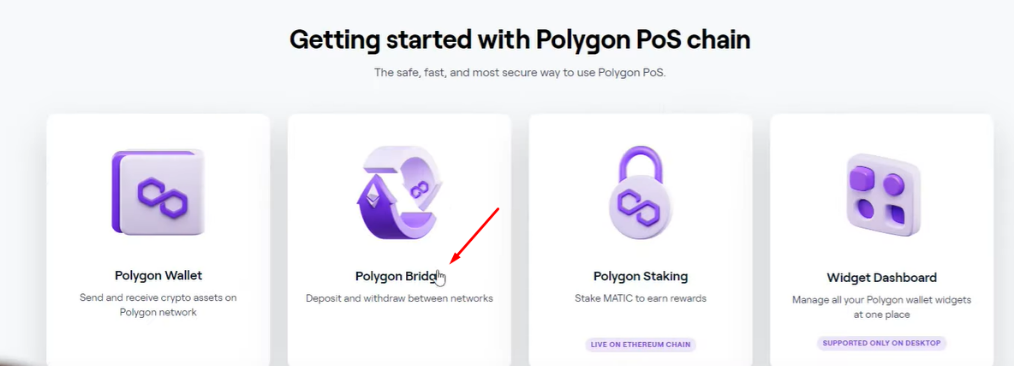Open the Polygon Wallet title link

coord(158,275)
